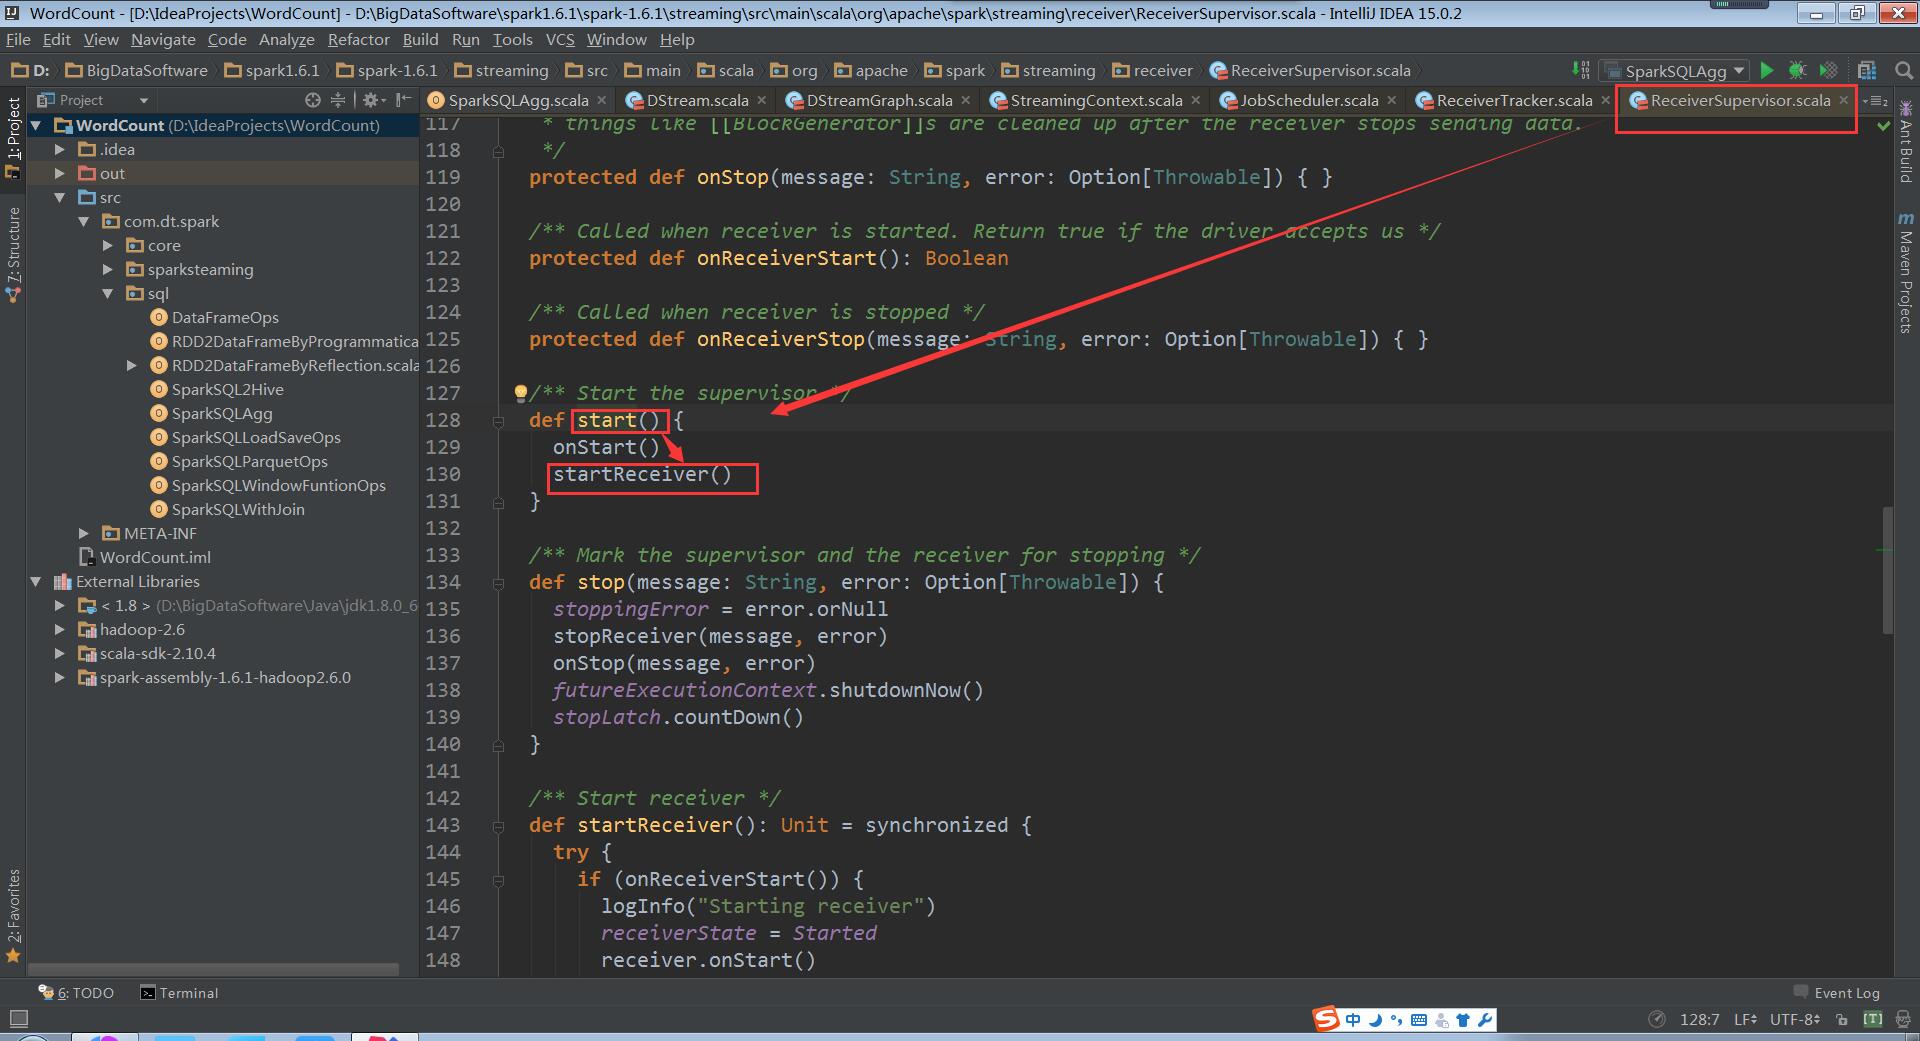Change line separator LF dropdown
Image resolution: width=1920 pixels, height=1041 pixels.
point(1745,1019)
